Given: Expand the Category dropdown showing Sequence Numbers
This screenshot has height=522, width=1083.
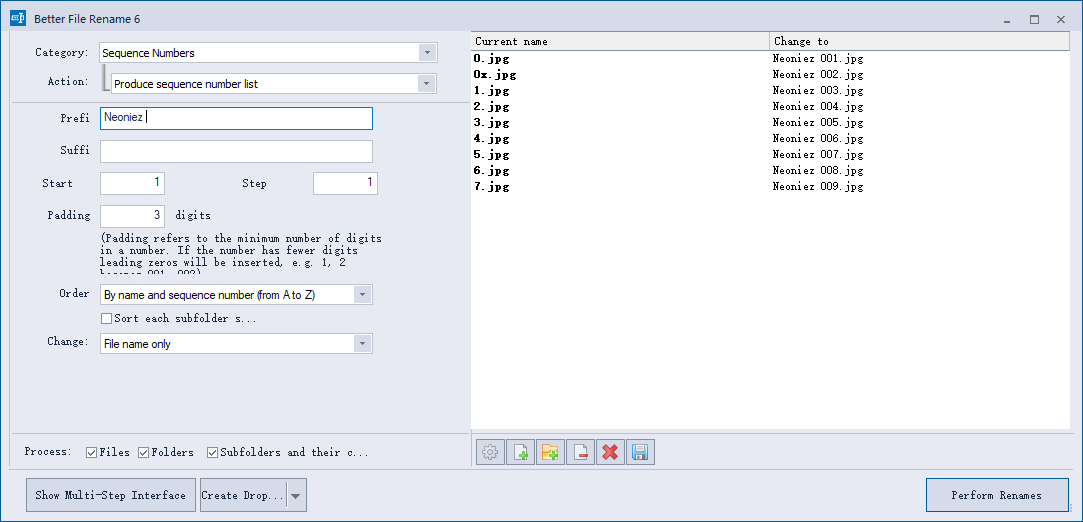Looking at the screenshot, I should pos(428,52).
